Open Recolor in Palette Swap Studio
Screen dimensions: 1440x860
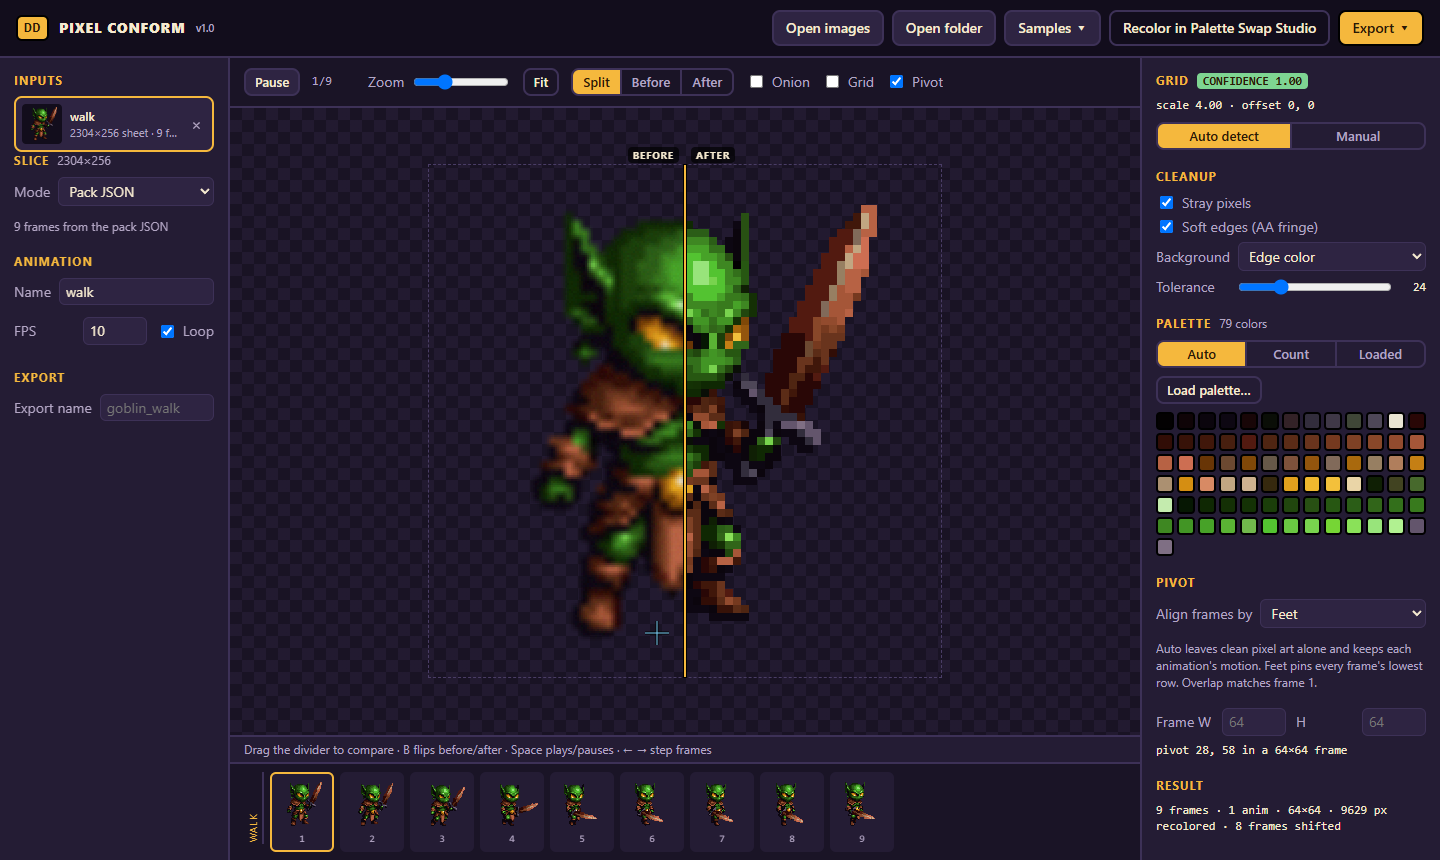[1219, 28]
